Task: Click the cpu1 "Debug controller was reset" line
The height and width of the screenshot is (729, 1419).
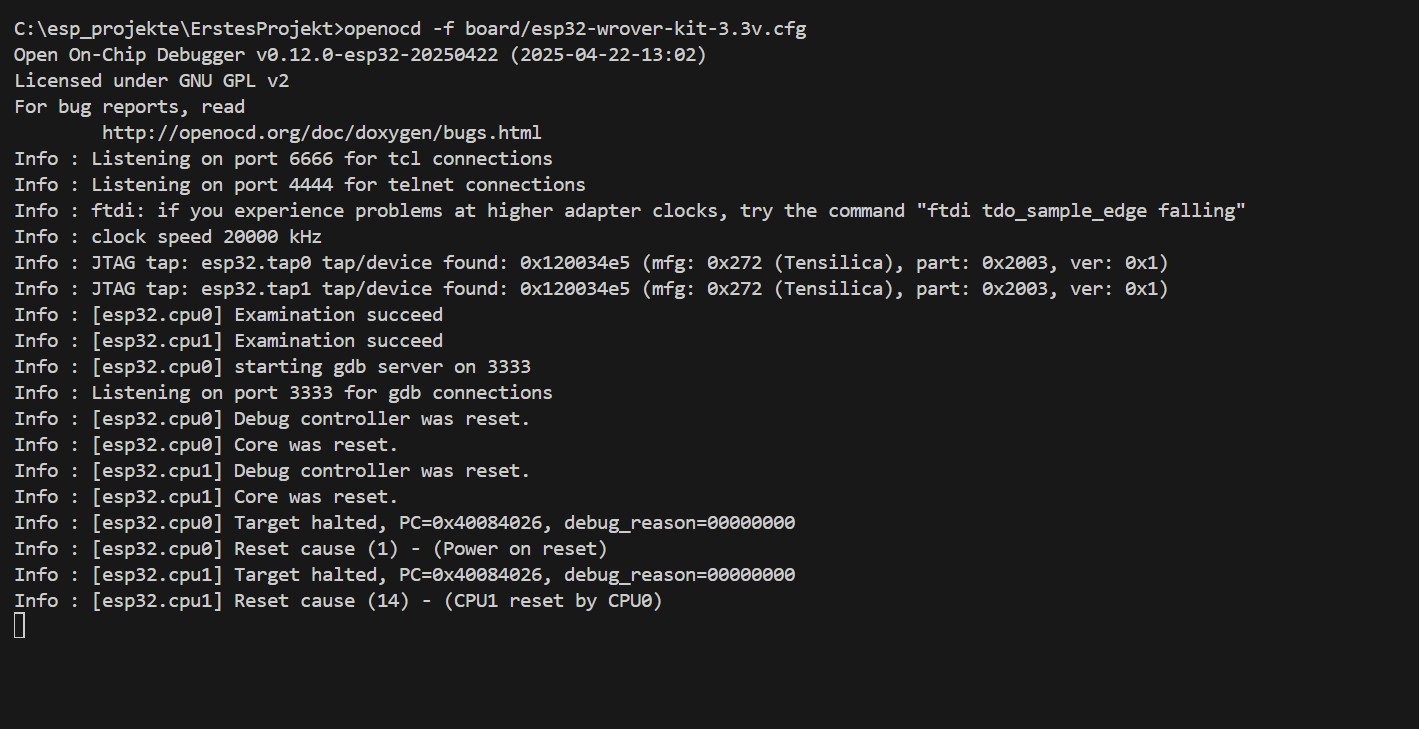Action: (x=272, y=471)
